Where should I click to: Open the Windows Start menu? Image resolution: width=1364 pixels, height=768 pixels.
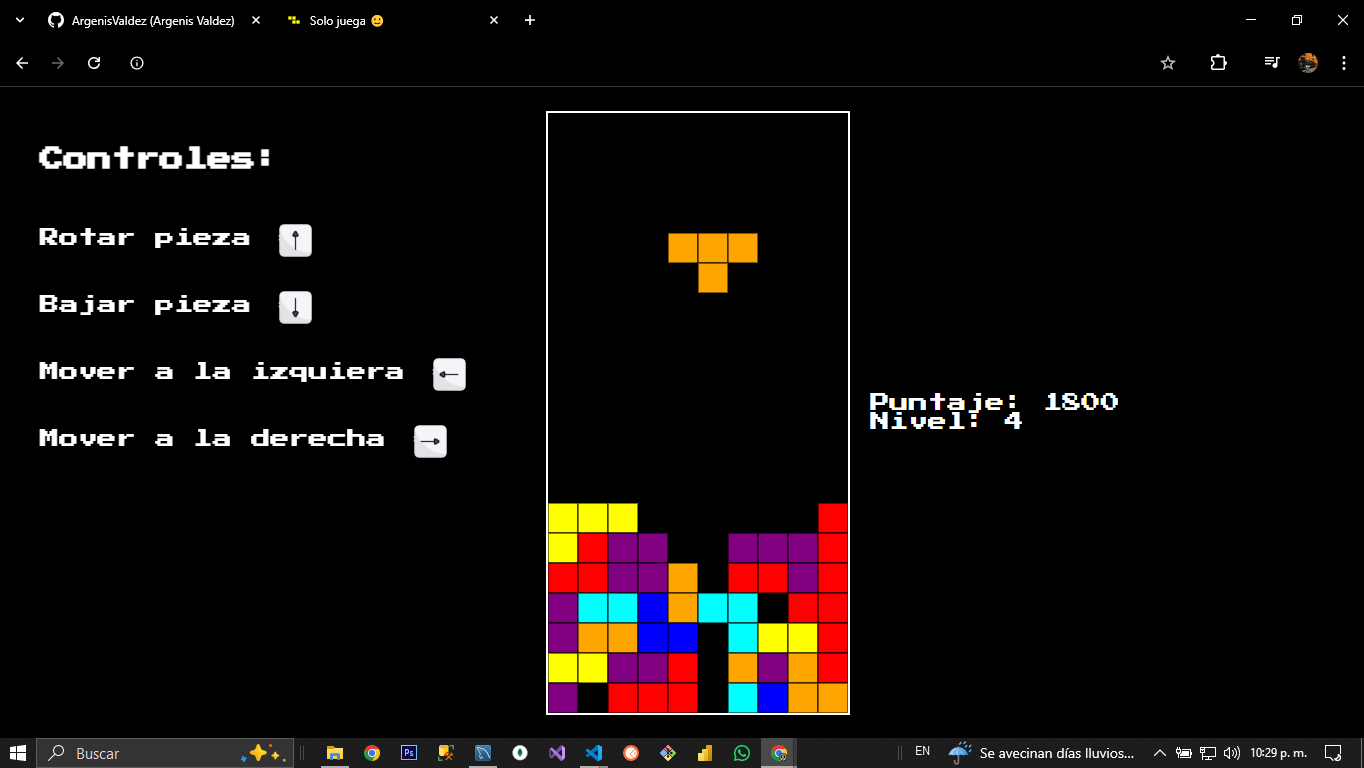click(x=18, y=753)
